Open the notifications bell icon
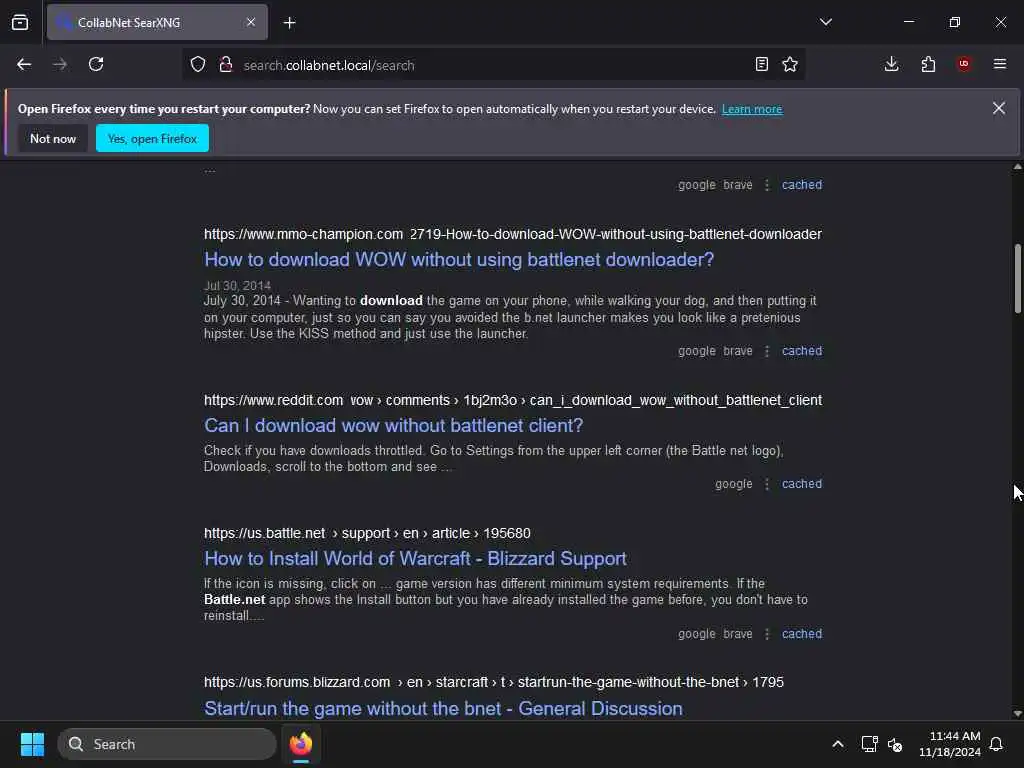Screen dimensions: 1024x768 (x=997, y=744)
